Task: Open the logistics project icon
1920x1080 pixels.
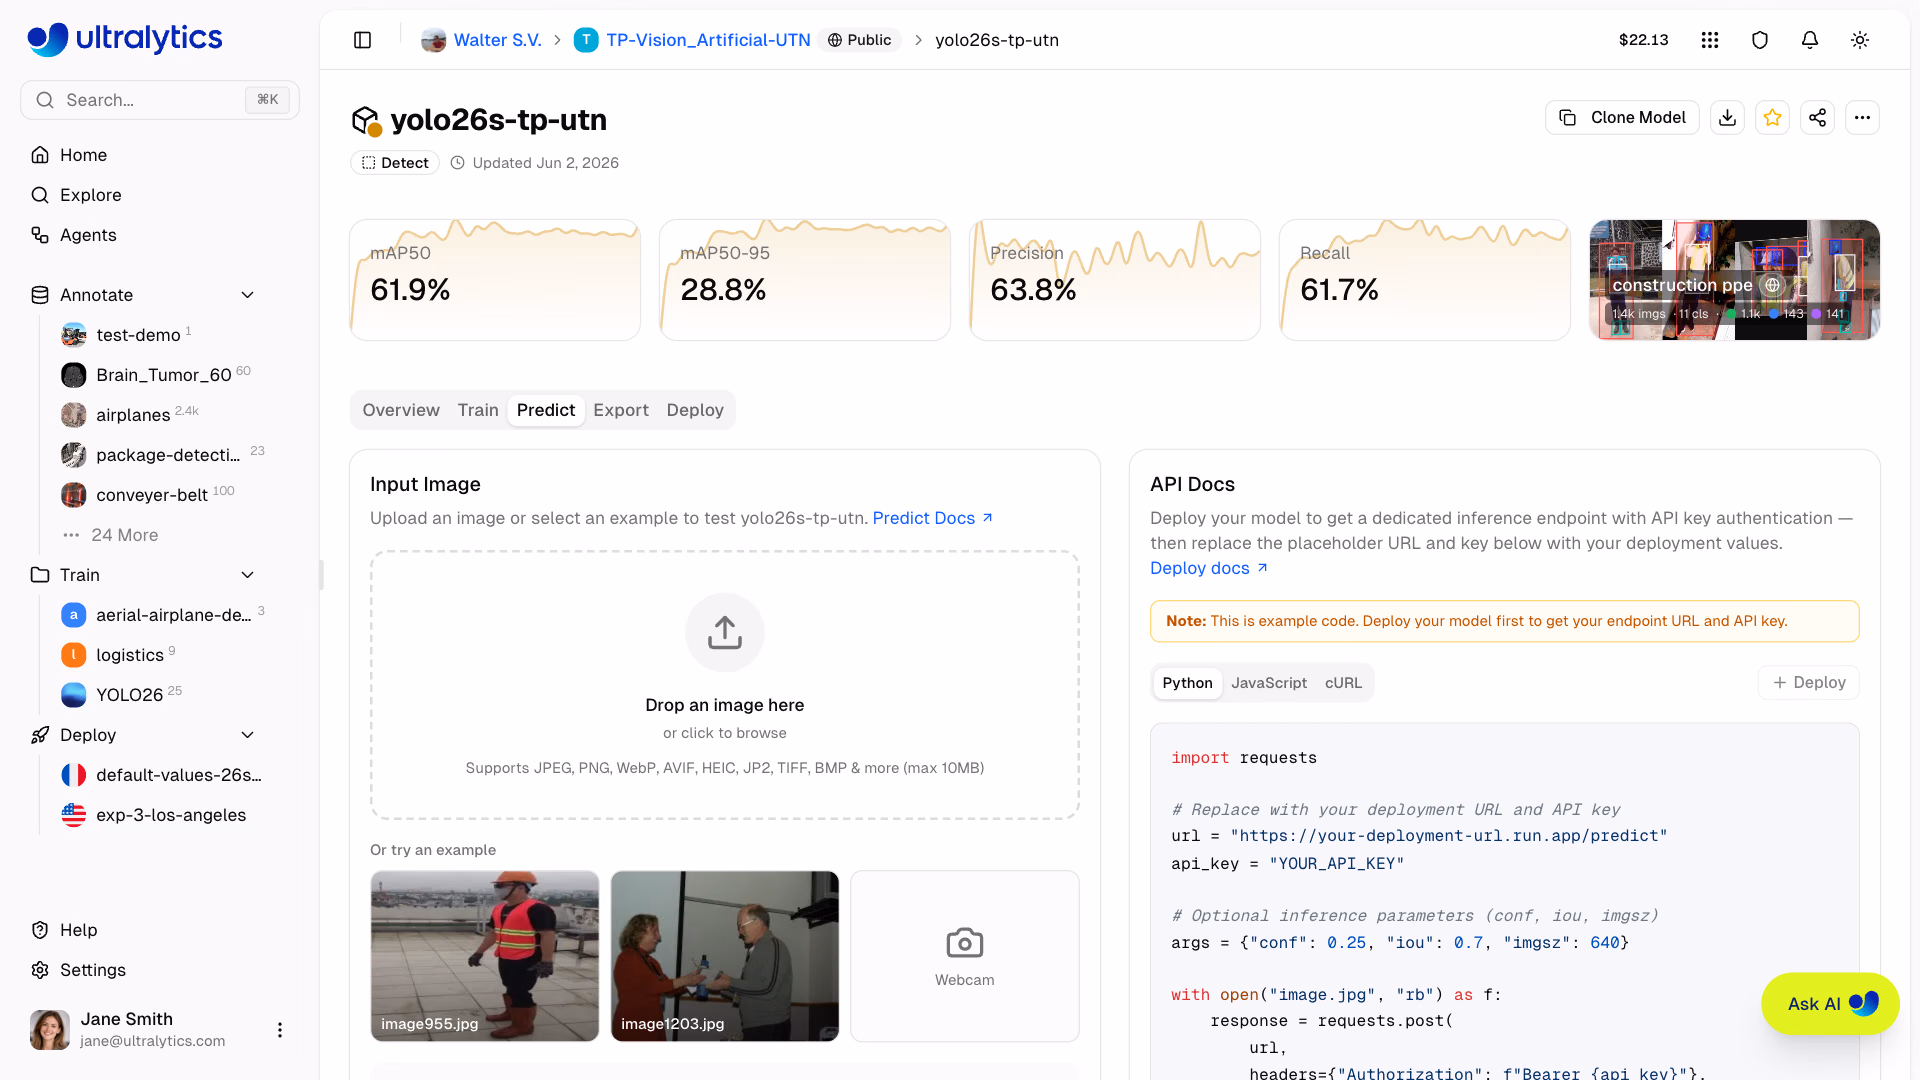Action: pyautogui.click(x=74, y=655)
